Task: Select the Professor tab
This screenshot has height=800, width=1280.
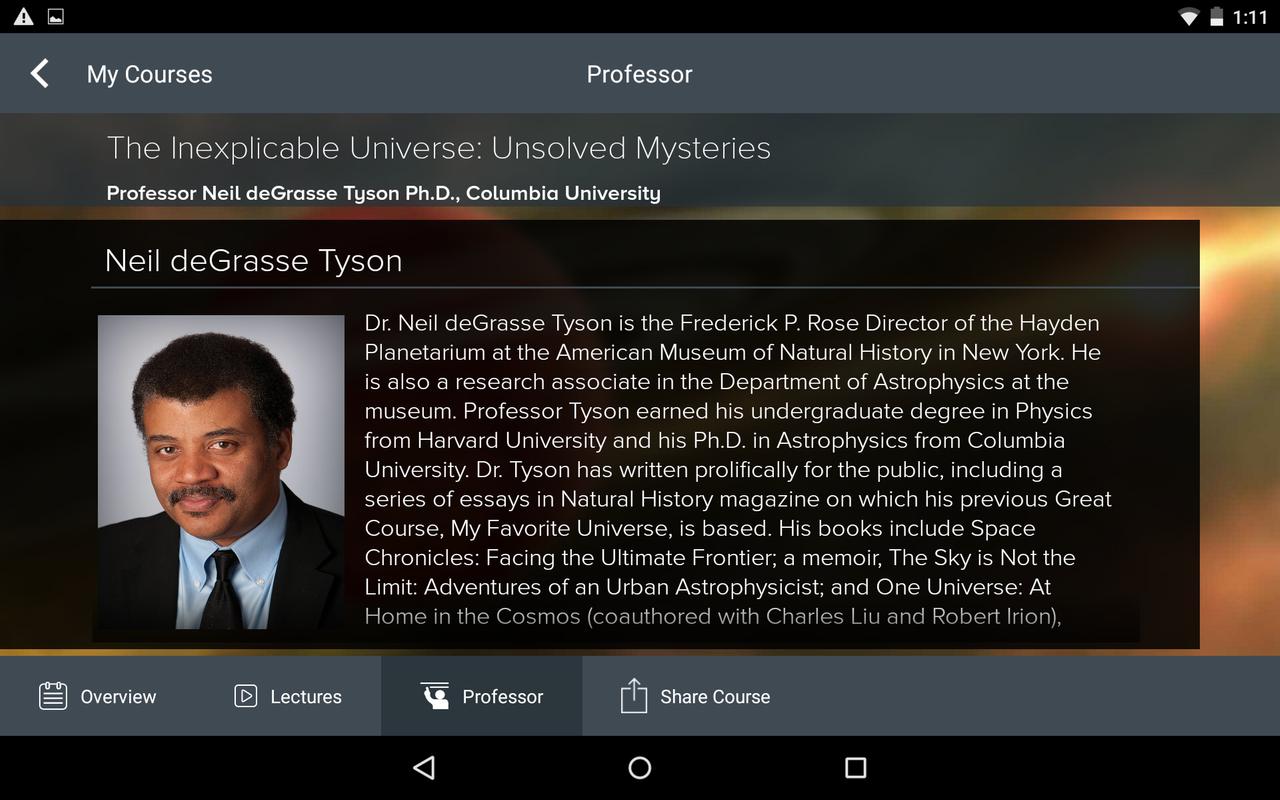Action: (x=482, y=696)
